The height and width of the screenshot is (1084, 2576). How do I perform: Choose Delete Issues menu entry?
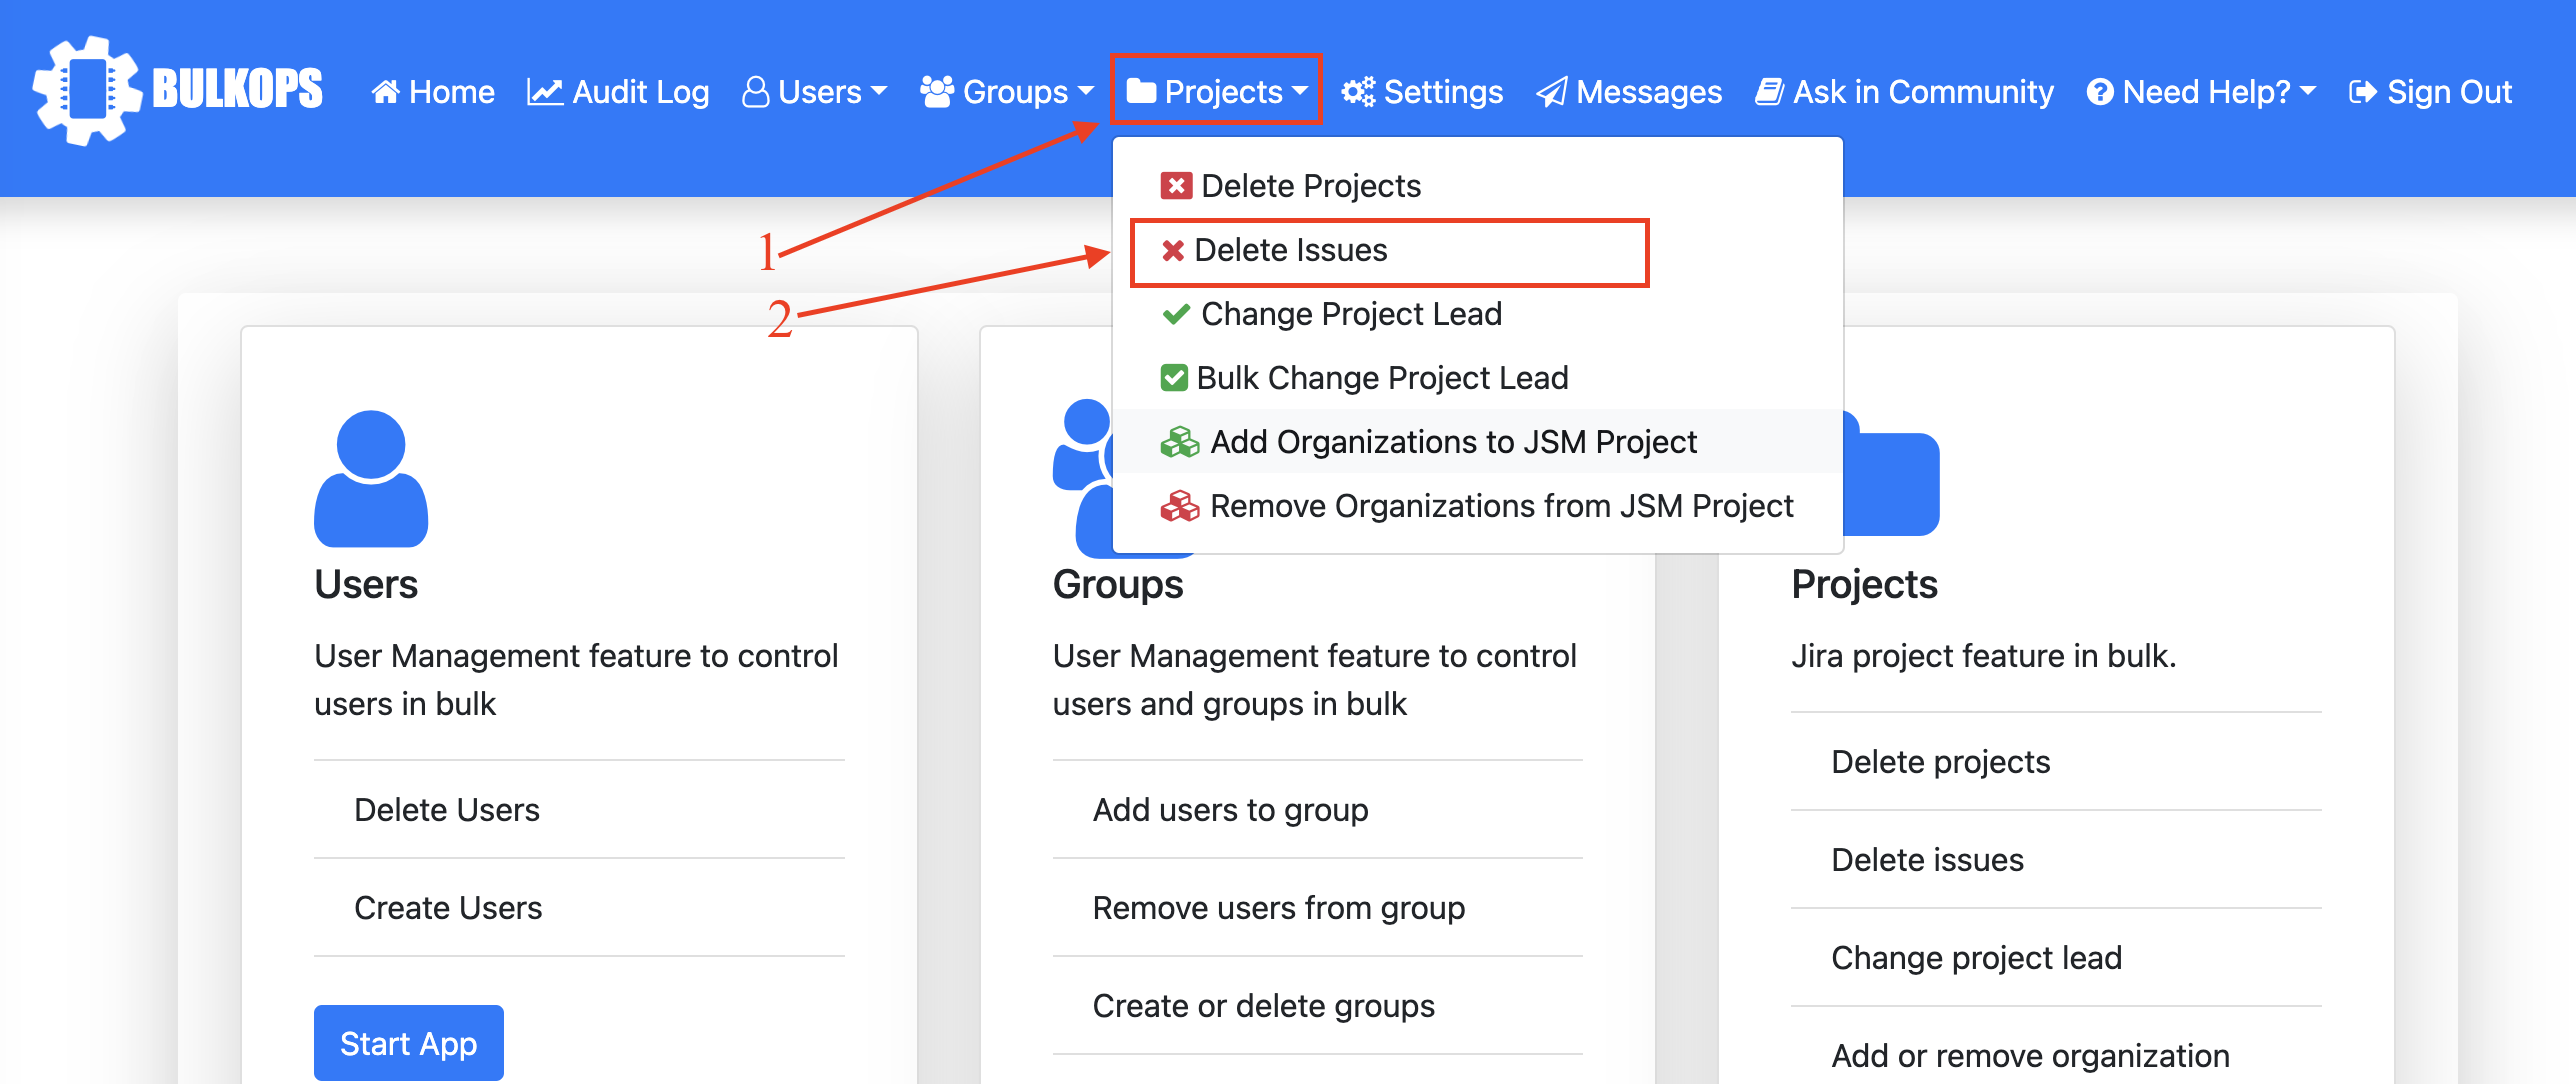pyautogui.click(x=1478, y=250)
